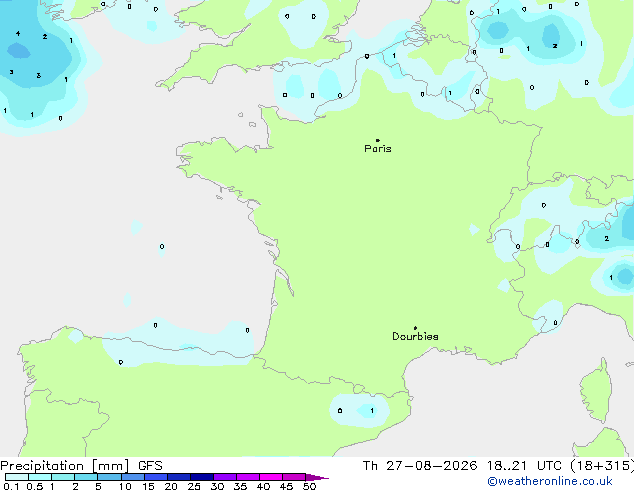
Task: Click the legend arrow tip beyond 50
Action: click(x=317, y=477)
